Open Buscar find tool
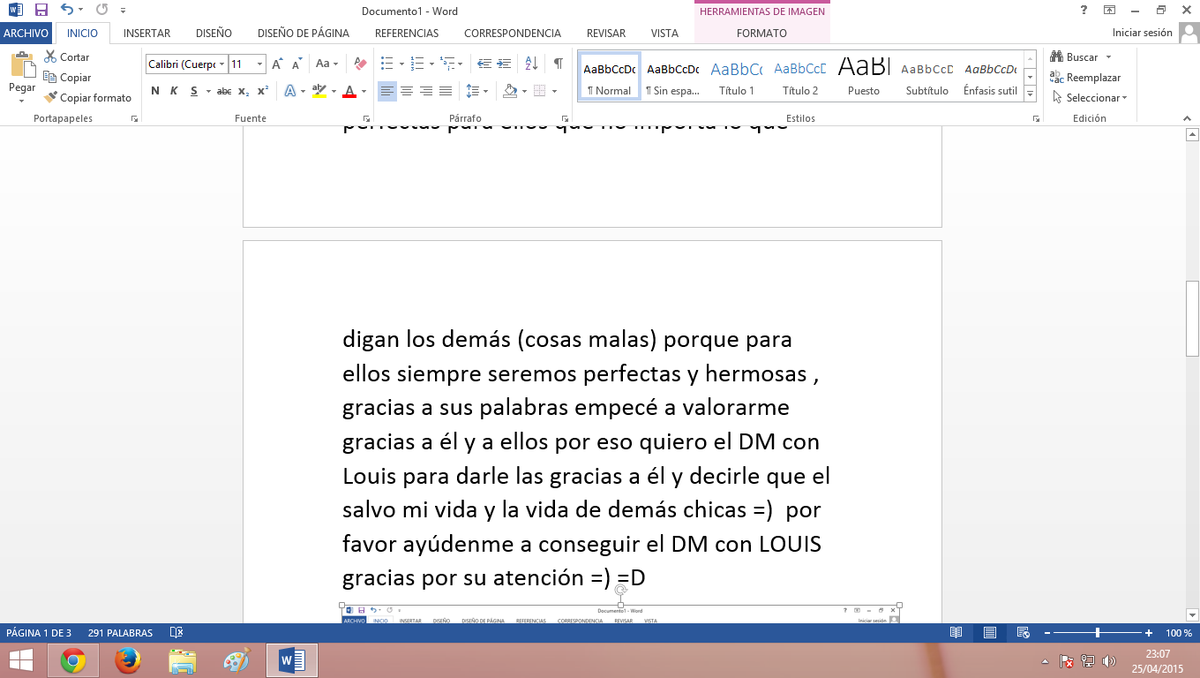Screen dimensions: 1200x678 tap(1074, 57)
